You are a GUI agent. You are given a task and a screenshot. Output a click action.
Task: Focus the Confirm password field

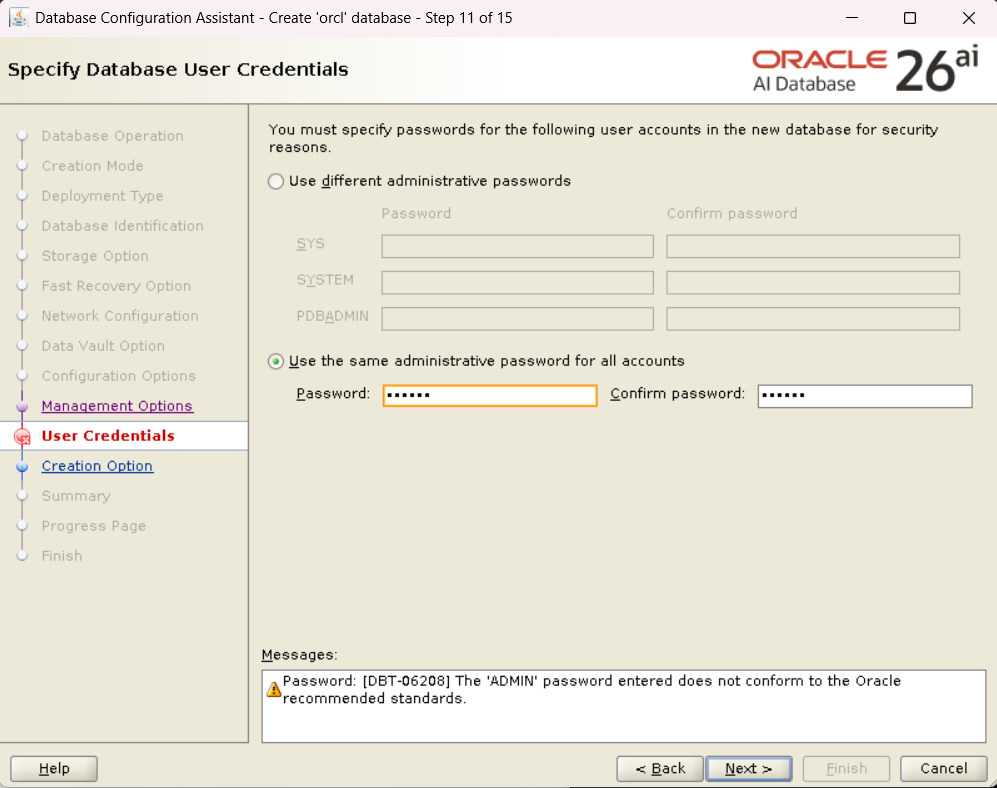[864, 396]
